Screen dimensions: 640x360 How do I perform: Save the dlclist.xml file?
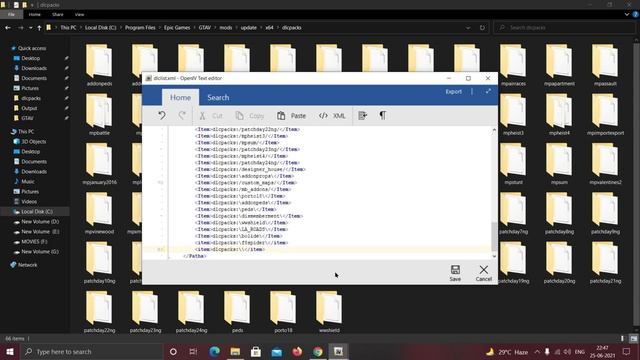tap(455, 273)
